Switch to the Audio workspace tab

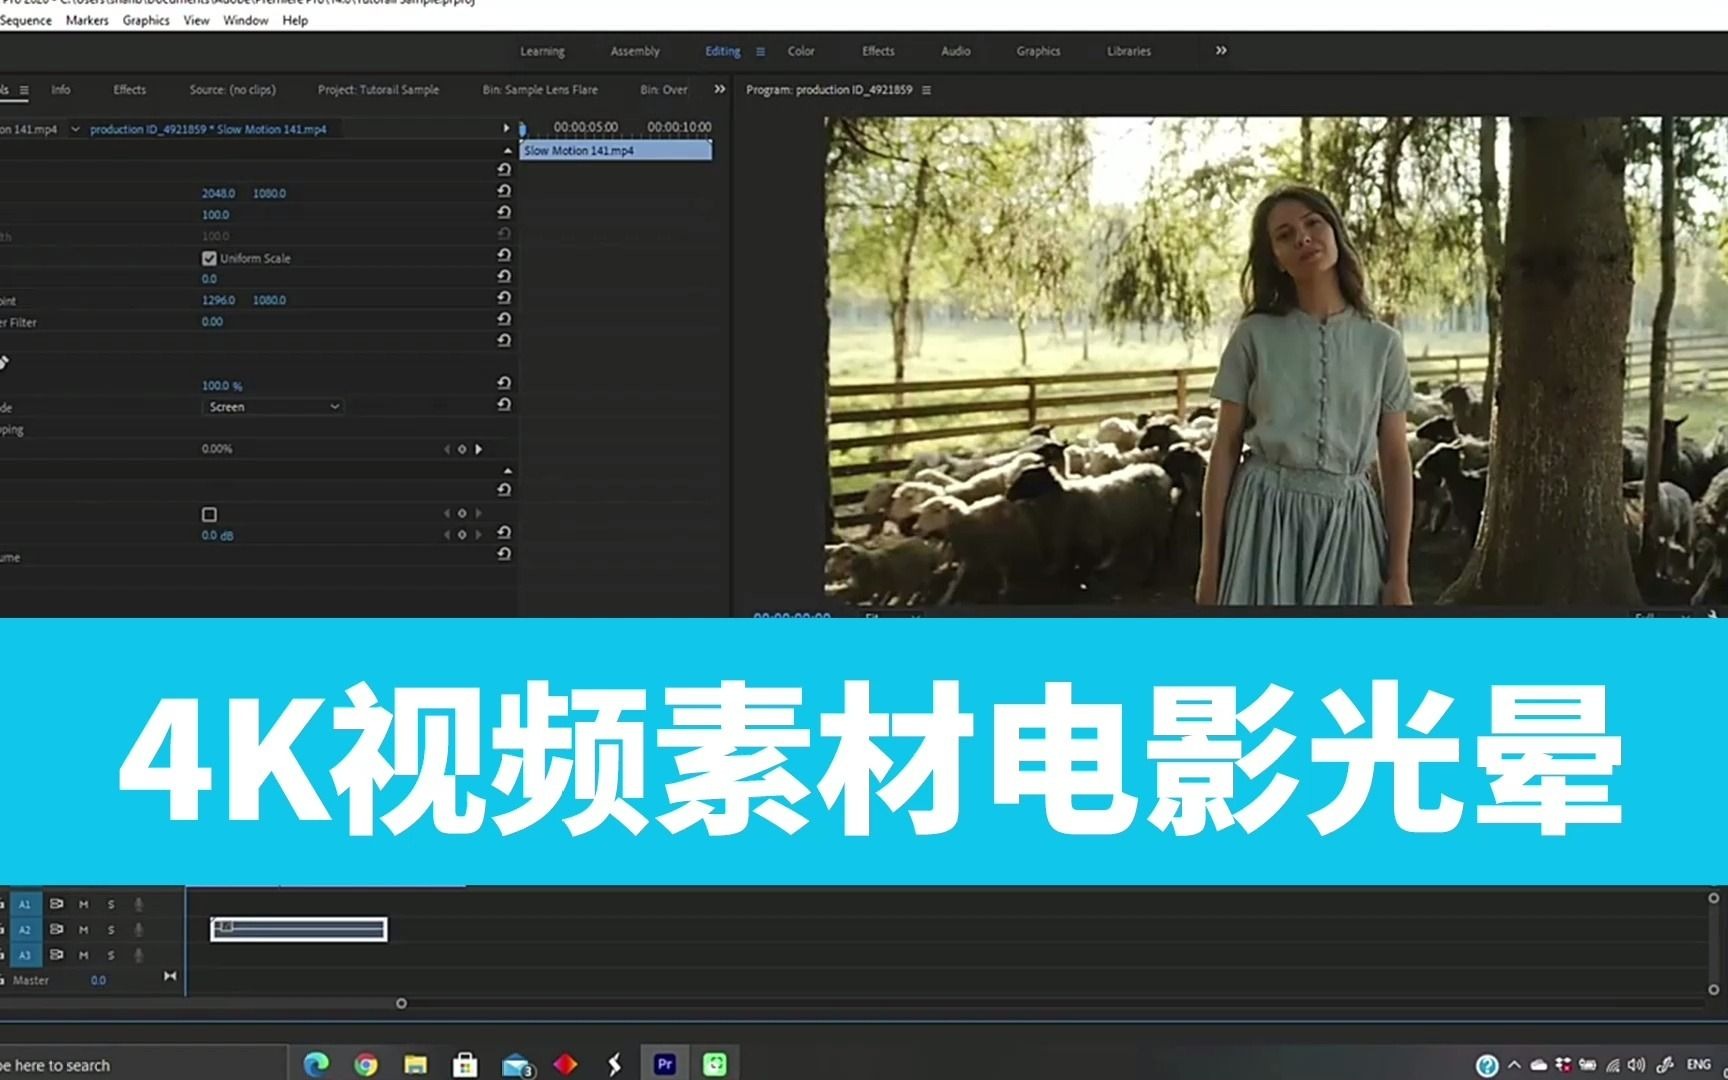(956, 51)
